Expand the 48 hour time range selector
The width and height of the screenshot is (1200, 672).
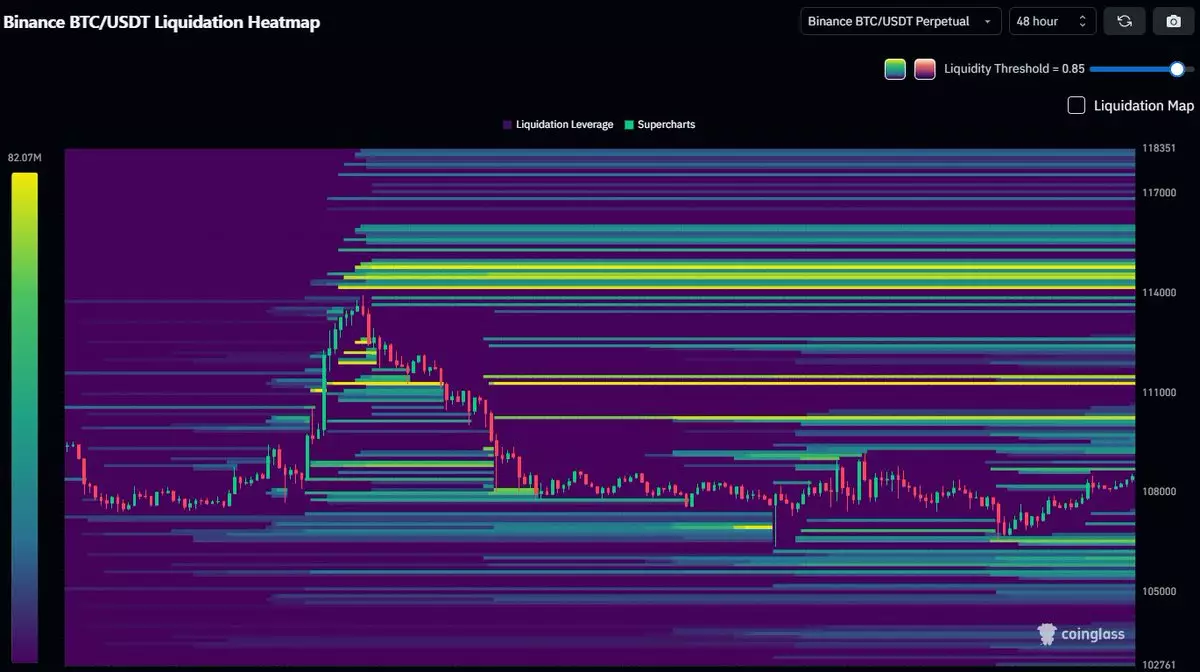point(1052,21)
